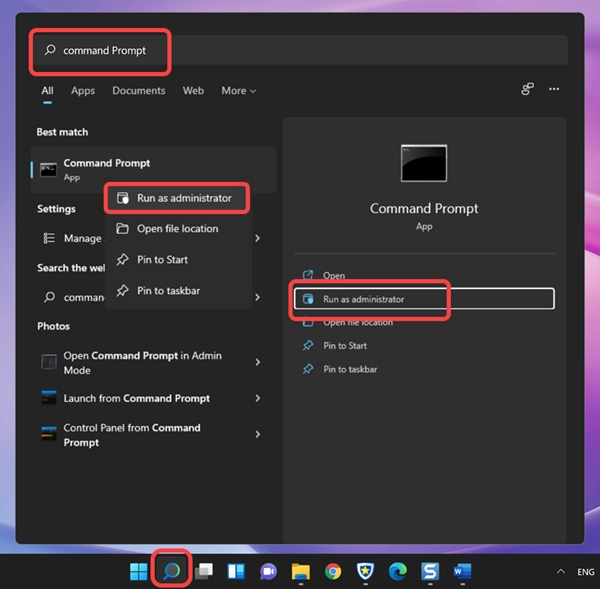Click the three-dot options icon in search
Screen dimensions: 600x589
click(553, 90)
